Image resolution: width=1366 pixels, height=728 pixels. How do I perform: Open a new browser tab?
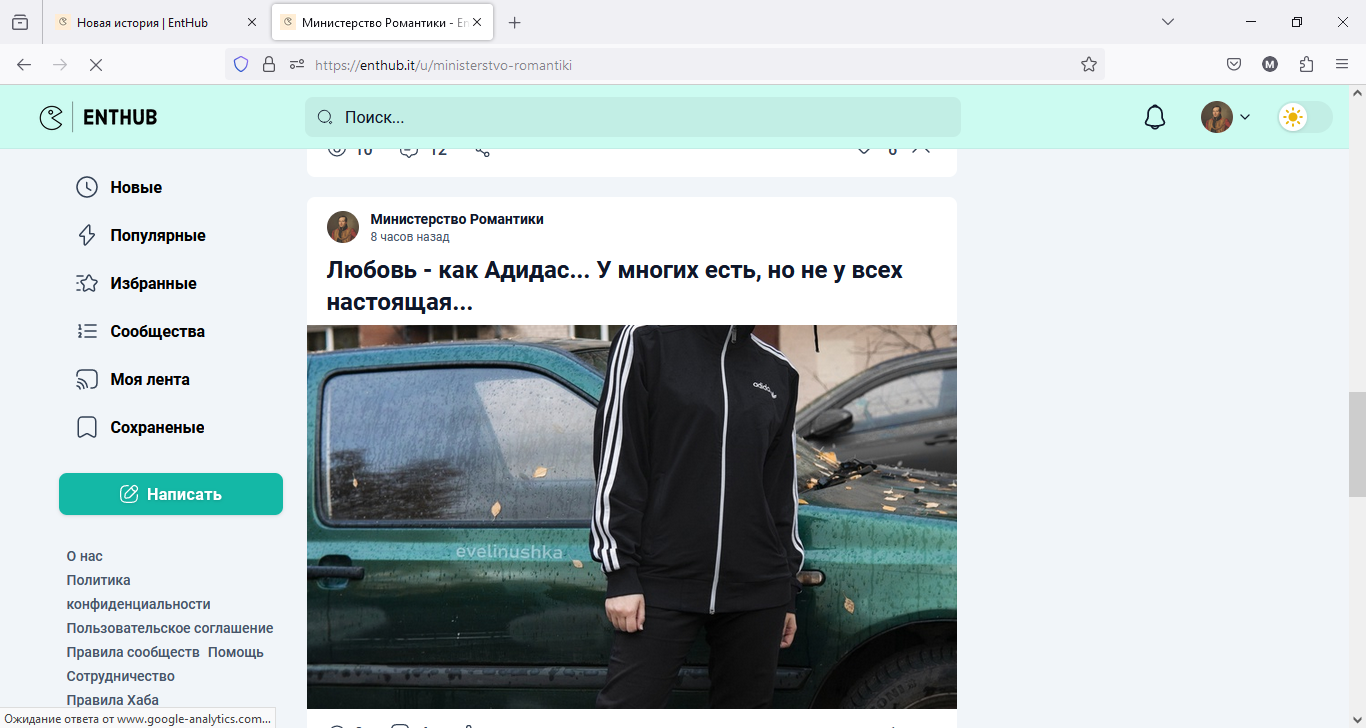click(x=514, y=22)
